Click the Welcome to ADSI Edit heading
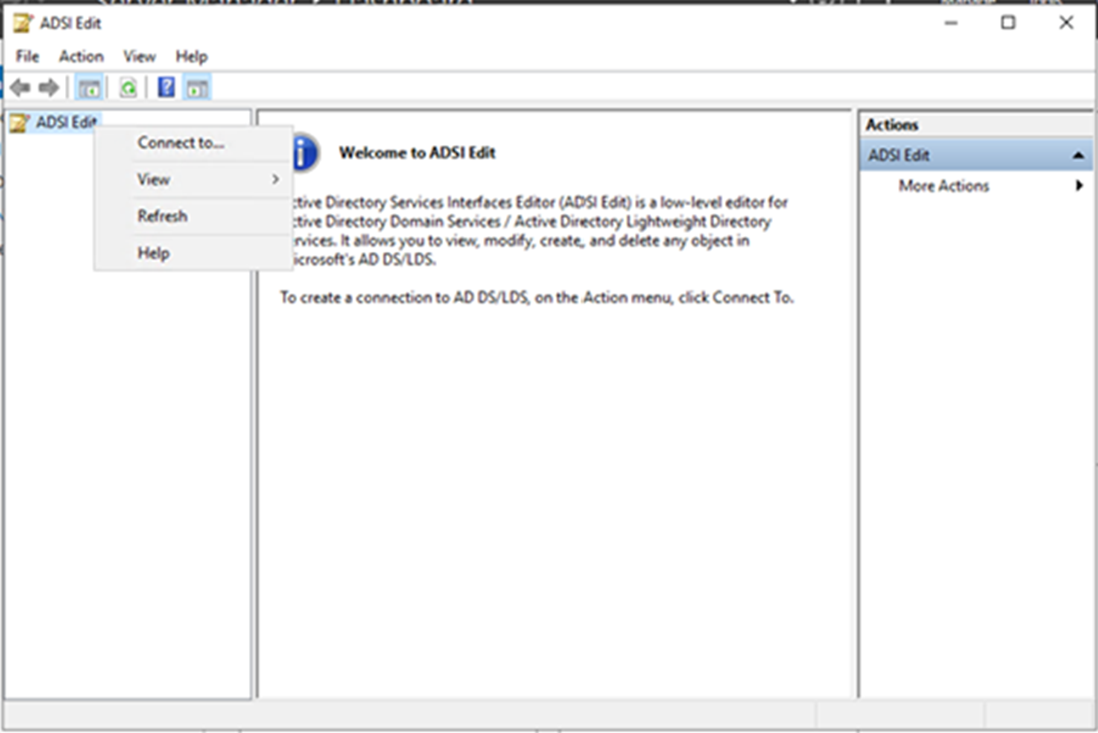The image size is (1098, 733). point(417,153)
